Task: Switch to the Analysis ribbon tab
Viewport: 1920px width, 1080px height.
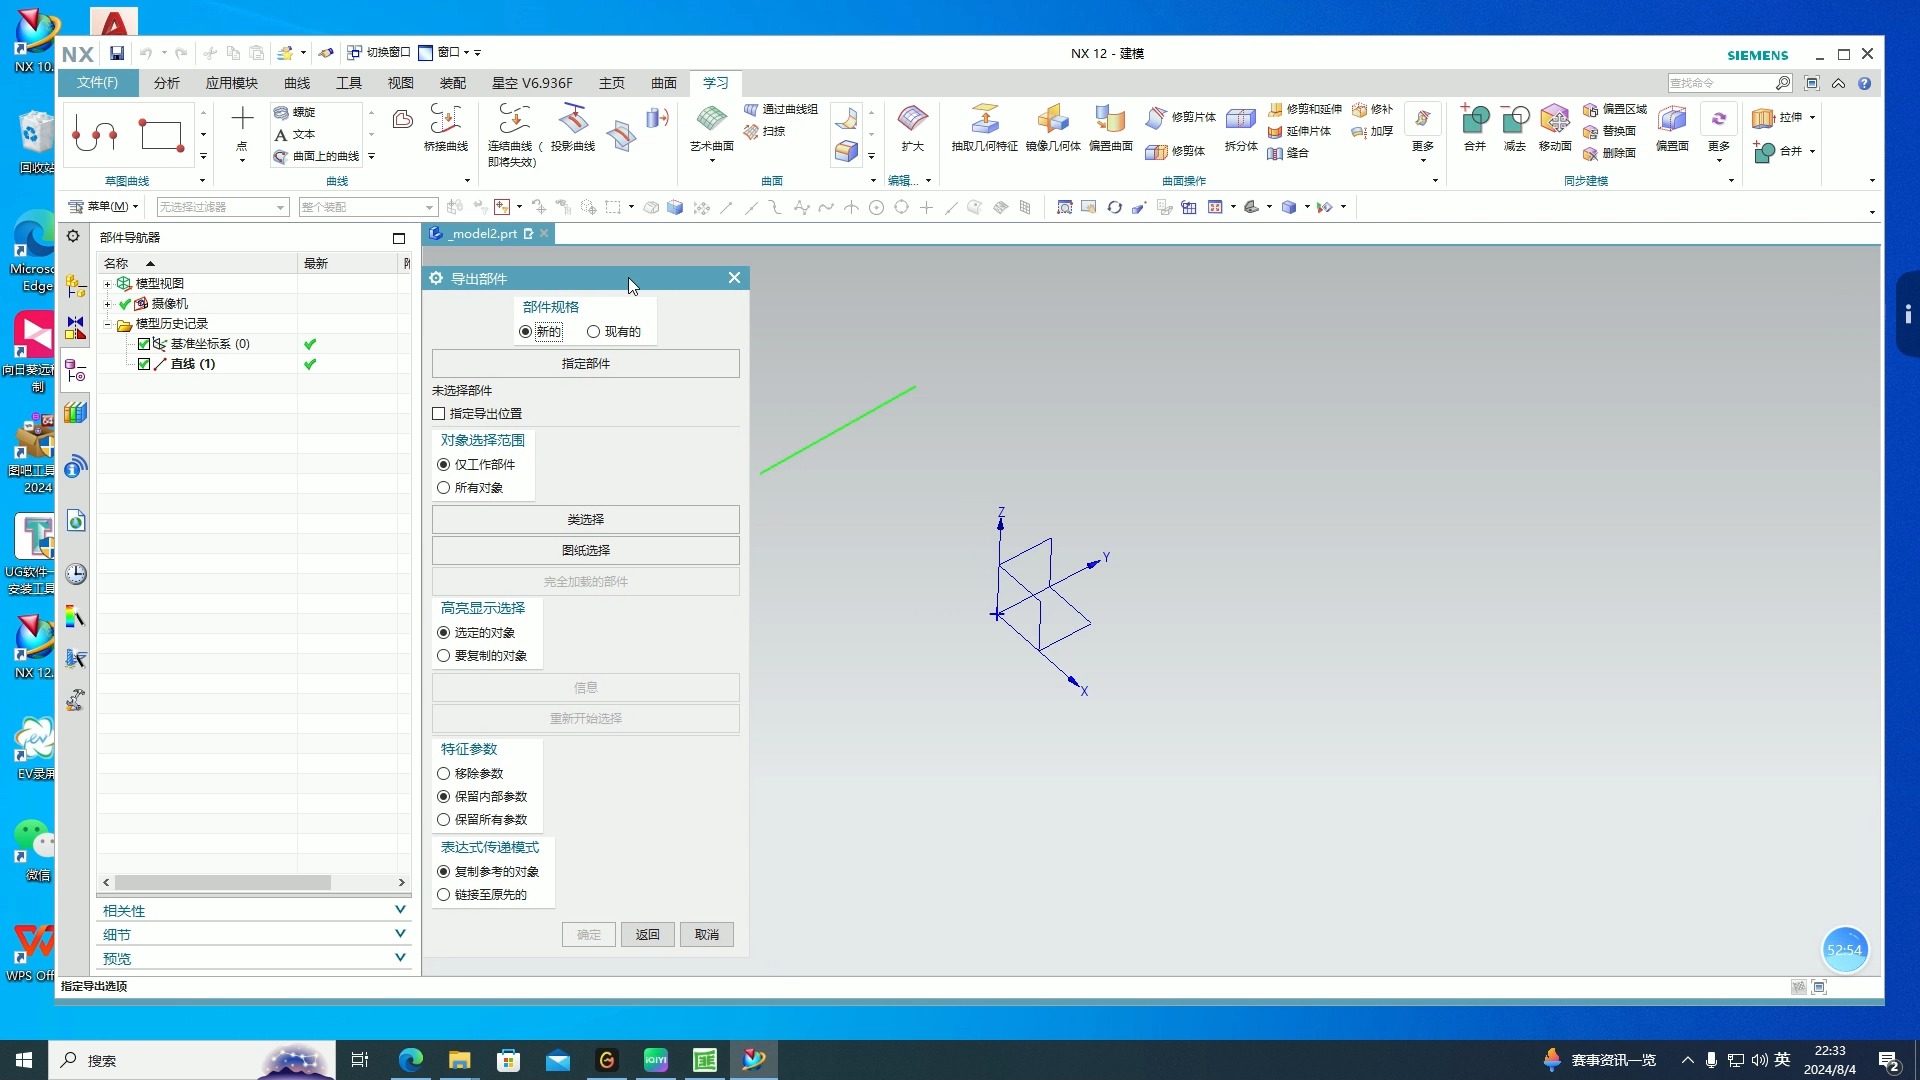Action: (x=167, y=83)
